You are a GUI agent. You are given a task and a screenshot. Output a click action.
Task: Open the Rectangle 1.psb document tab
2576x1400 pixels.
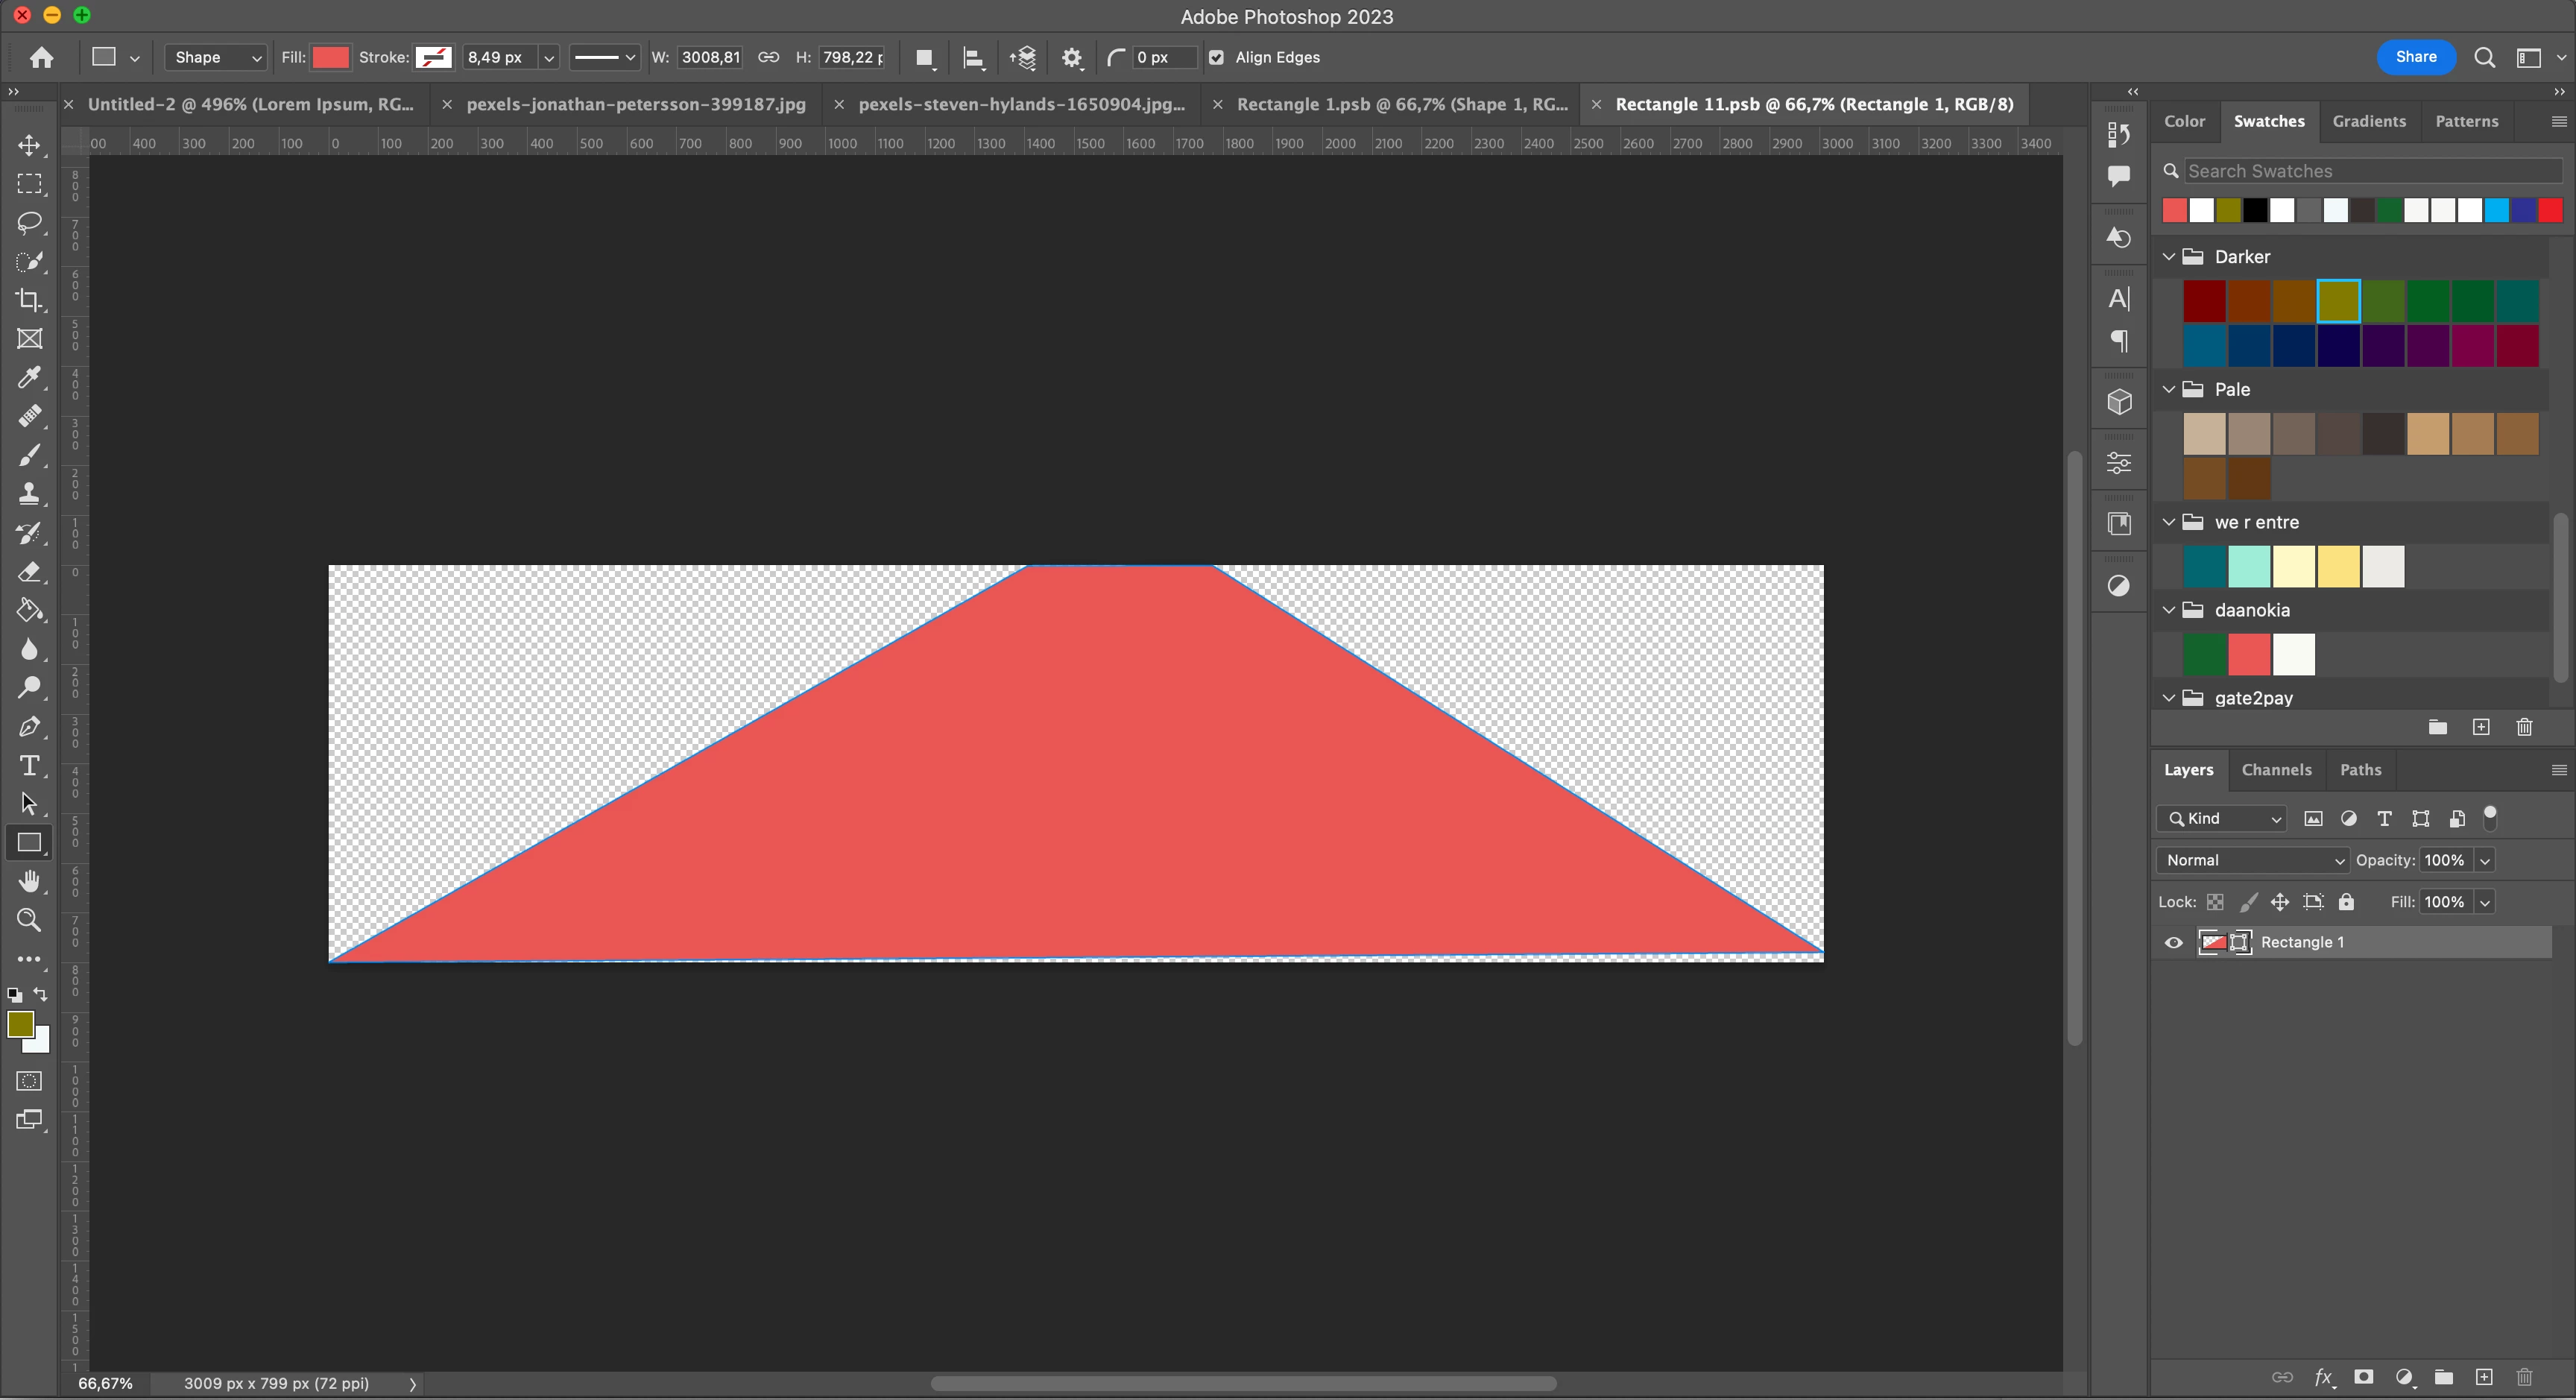pyautogui.click(x=1401, y=104)
